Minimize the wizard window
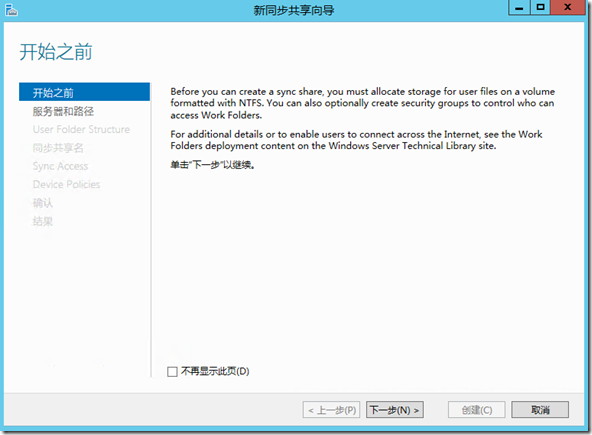The width and height of the screenshot is (592, 435). point(520,8)
